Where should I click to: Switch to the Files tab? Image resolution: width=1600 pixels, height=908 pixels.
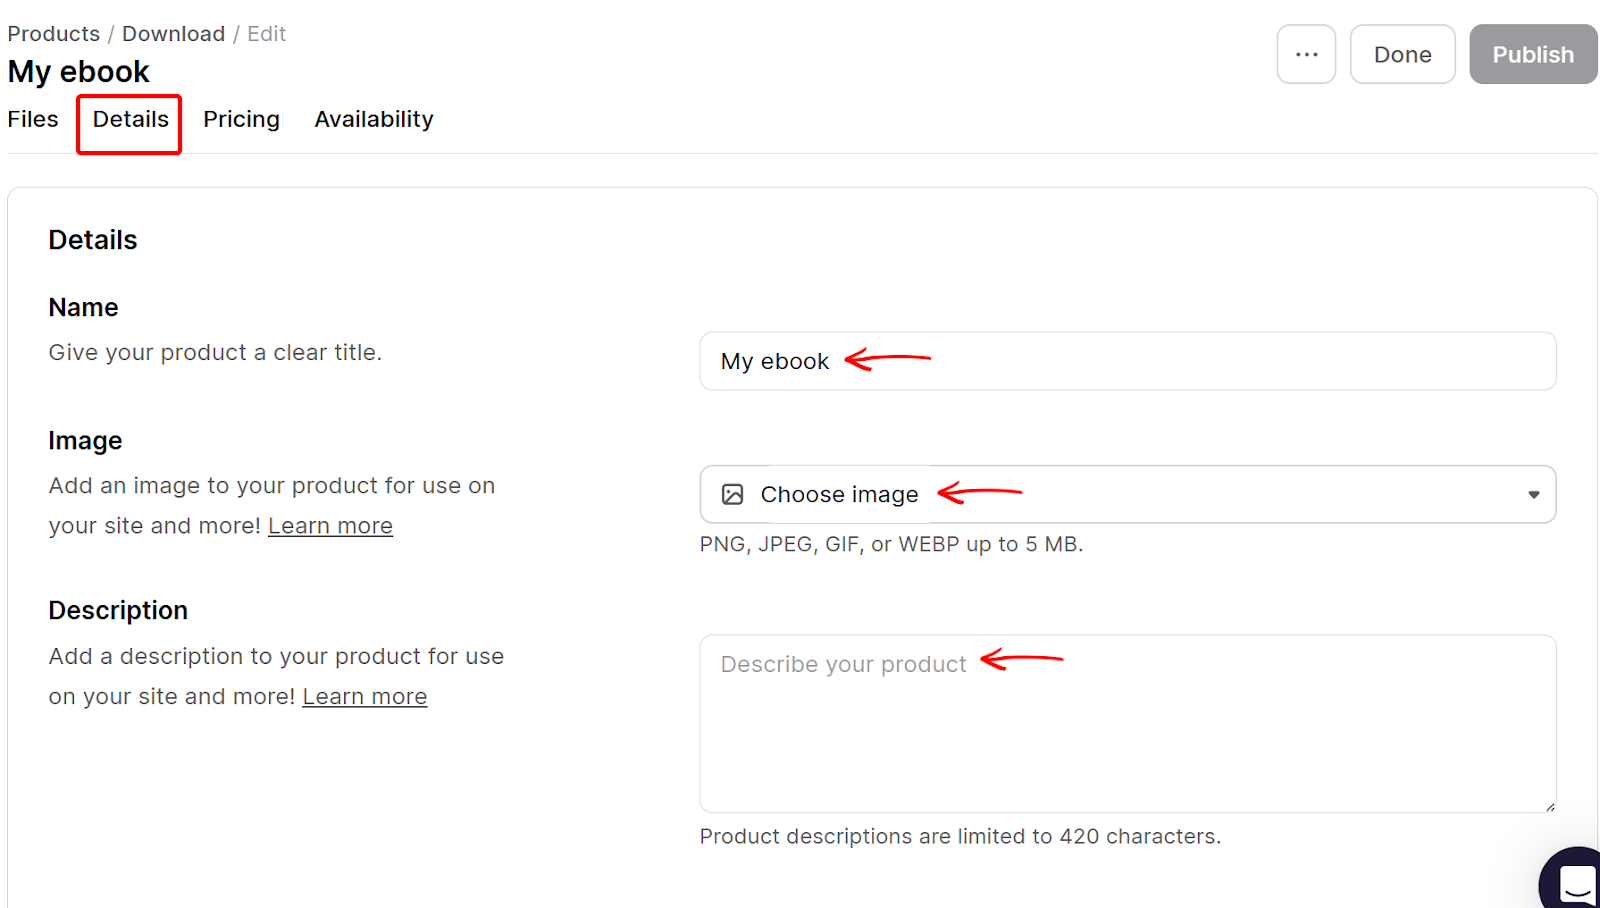(x=33, y=119)
